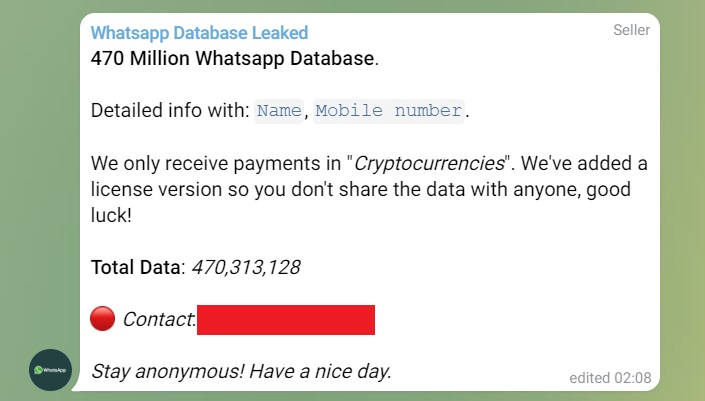Click the "edited 02:08" timestamp

click(610, 378)
